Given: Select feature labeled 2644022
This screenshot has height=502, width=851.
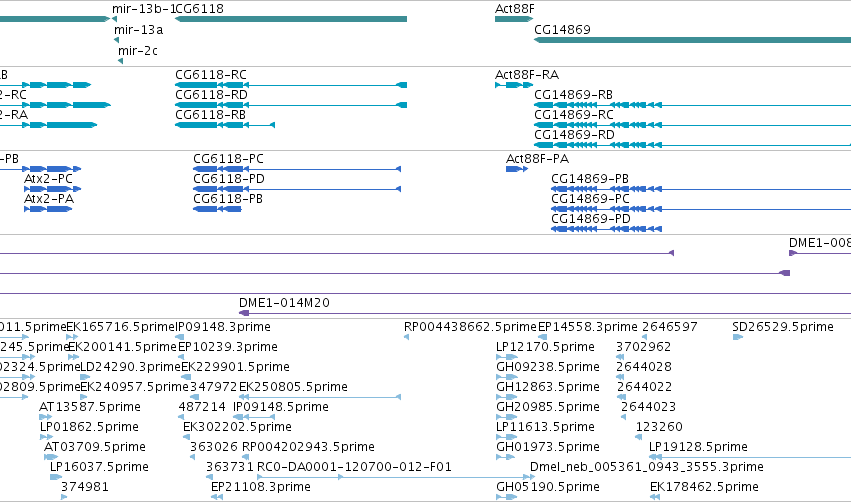Looking at the screenshot, I should point(644,387).
